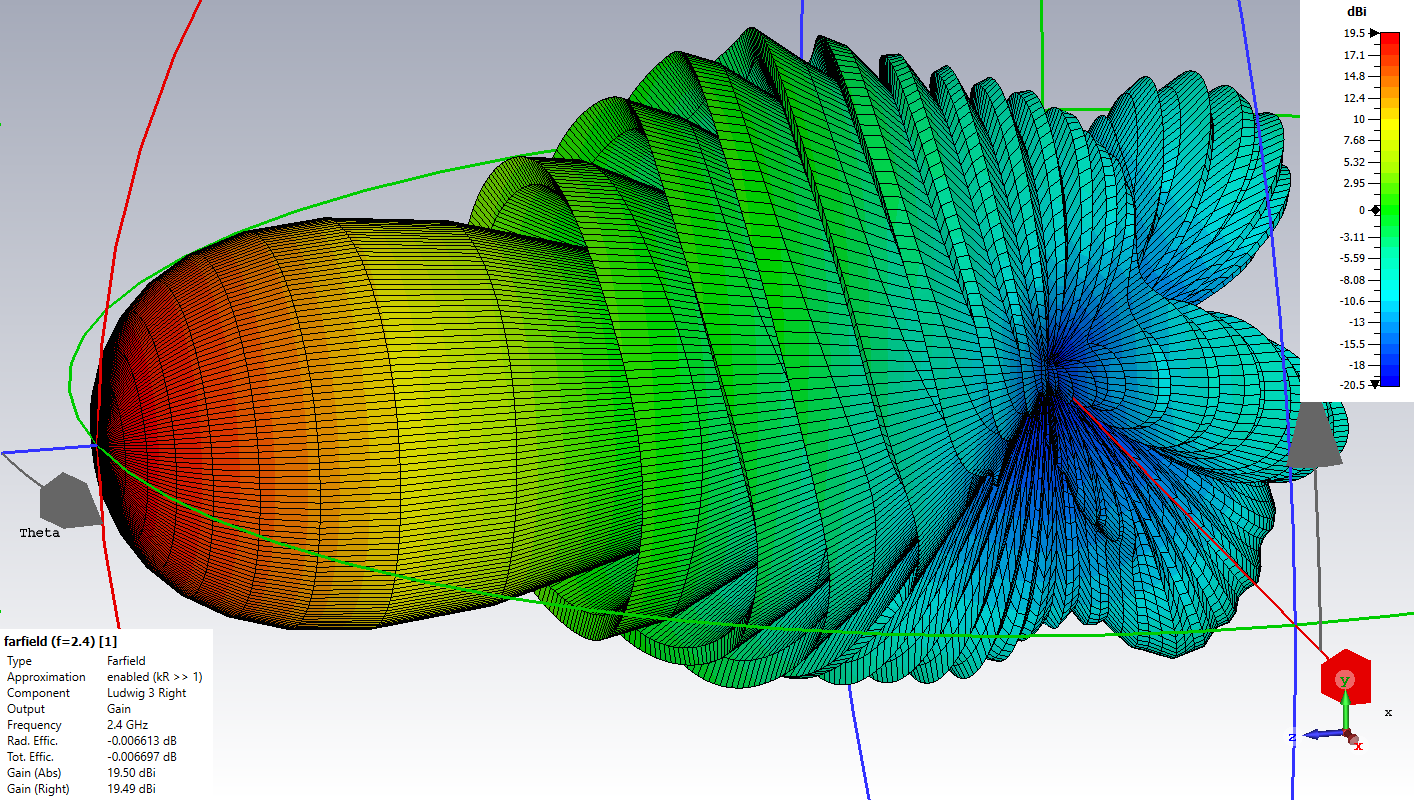Click the Rad. Effic. value -0.006613 dB
The width and height of the screenshot is (1414, 800).
pyautogui.click(x=140, y=741)
